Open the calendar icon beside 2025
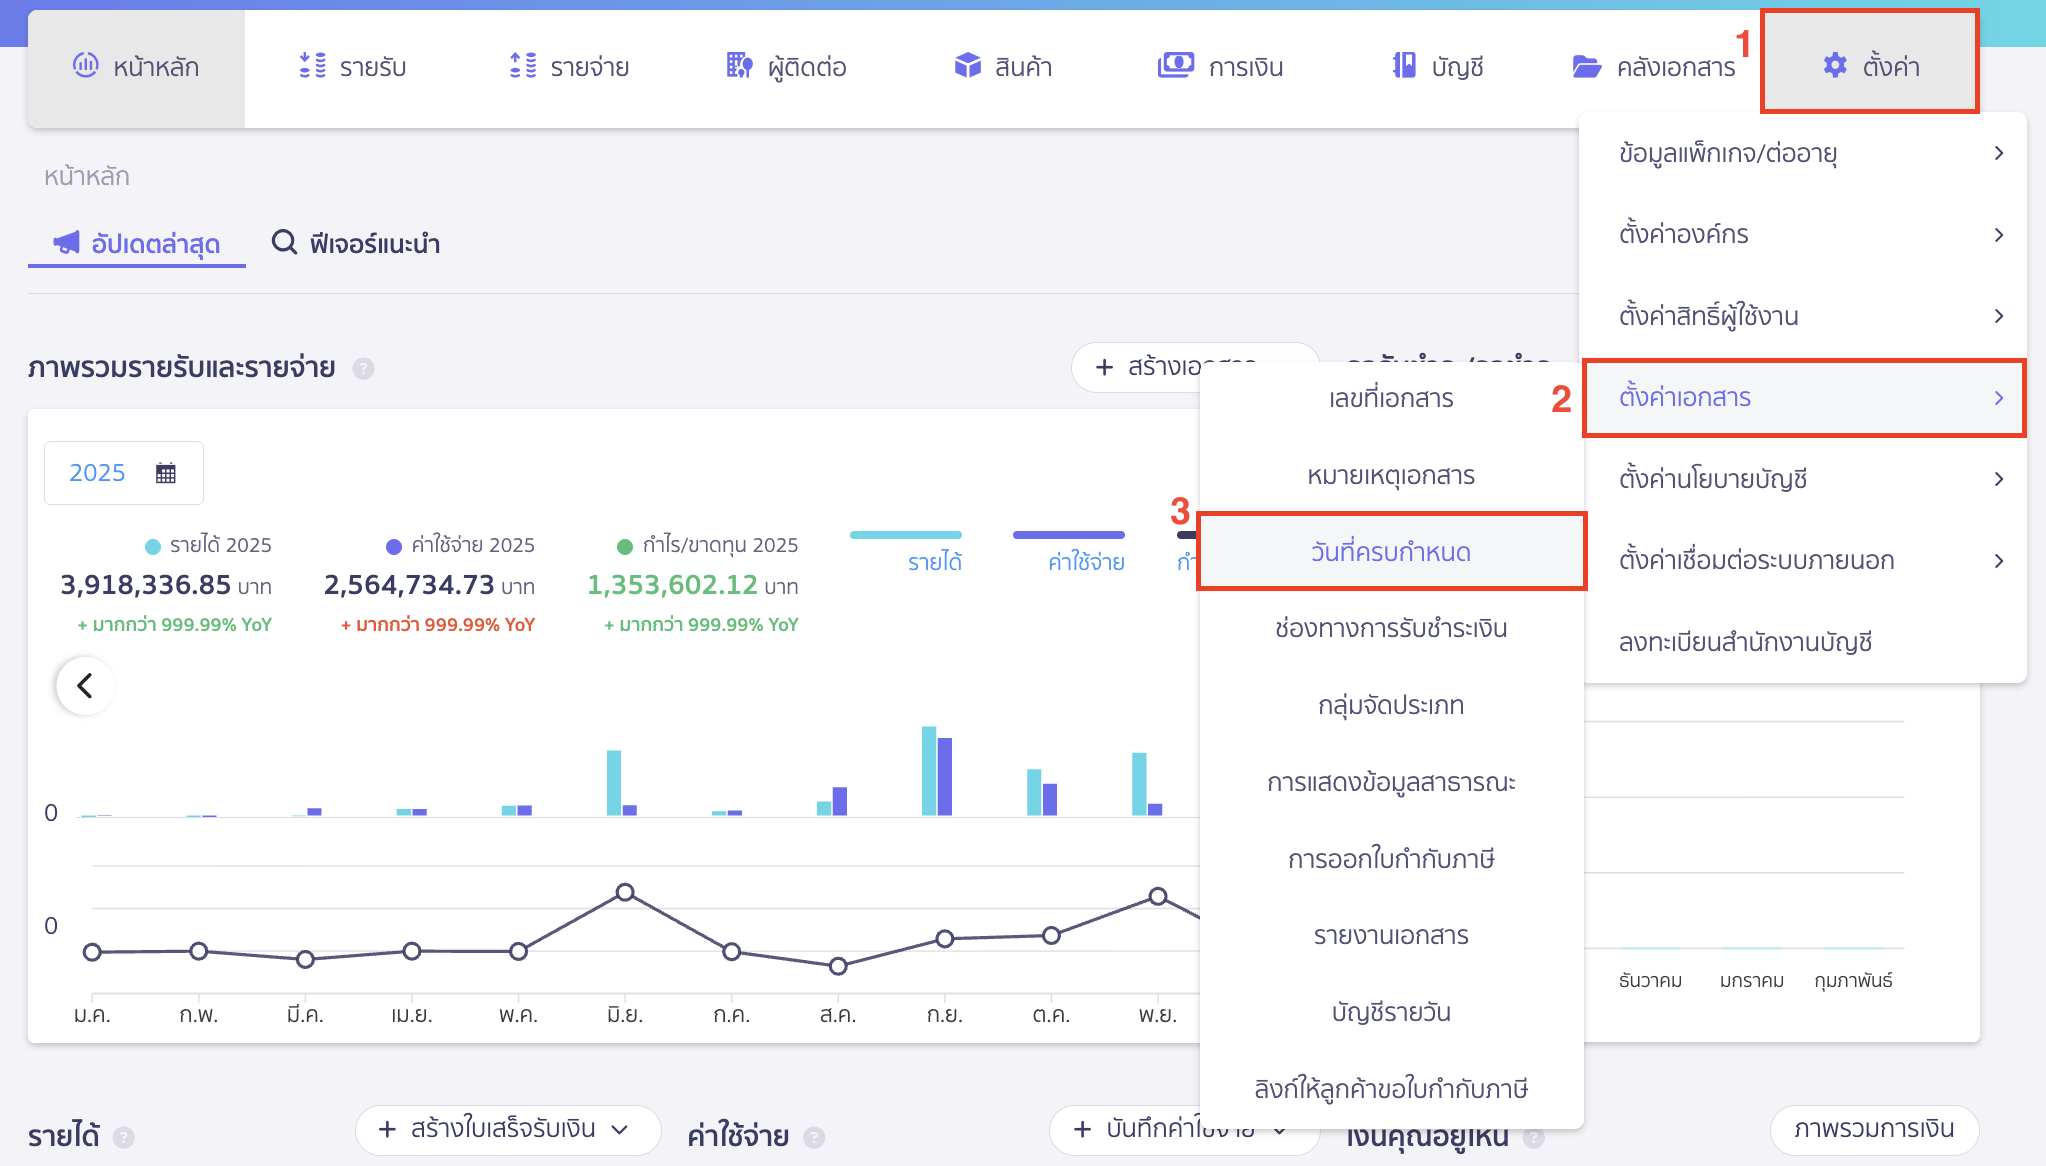This screenshot has height=1166, width=2046. pyautogui.click(x=166, y=471)
